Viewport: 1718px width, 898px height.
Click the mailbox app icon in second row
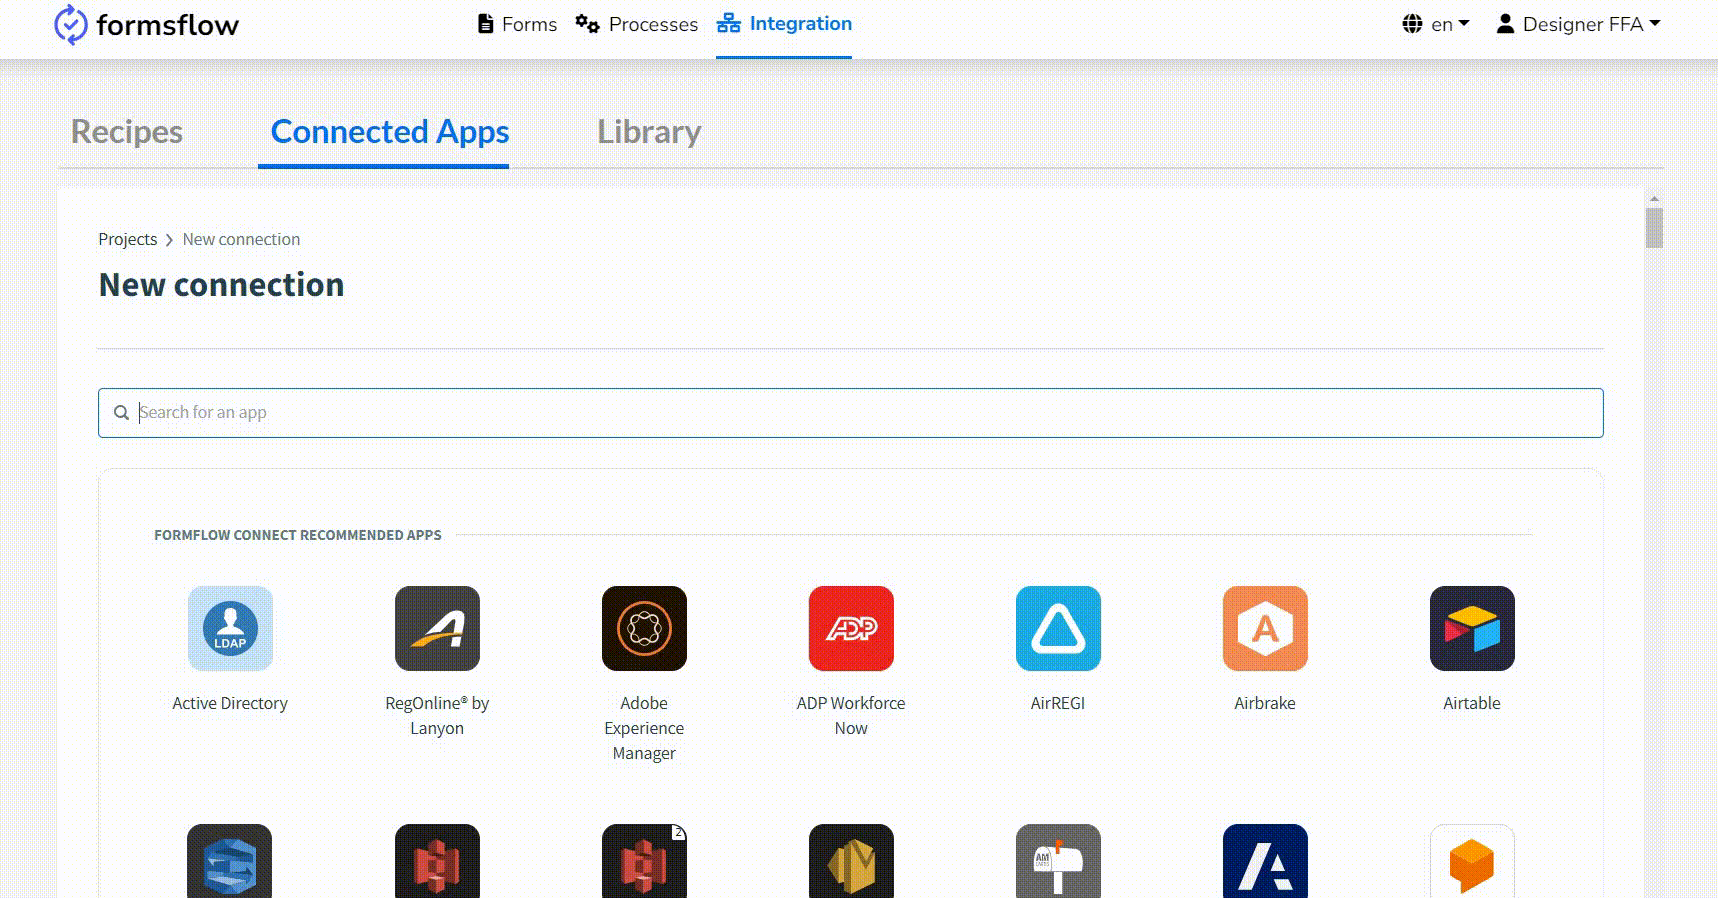pos(1058,860)
